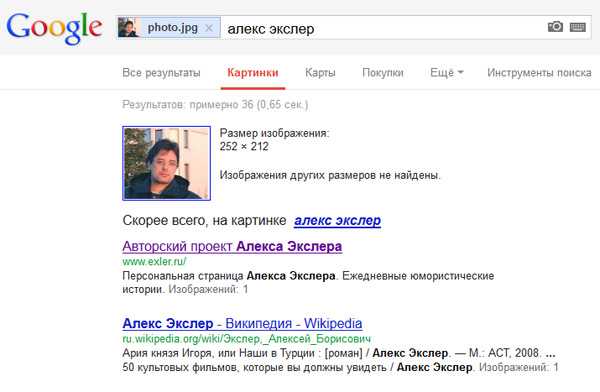The width and height of the screenshot is (600, 392).
Task: Click the photo.jpg filename label
Action: tap(173, 28)
